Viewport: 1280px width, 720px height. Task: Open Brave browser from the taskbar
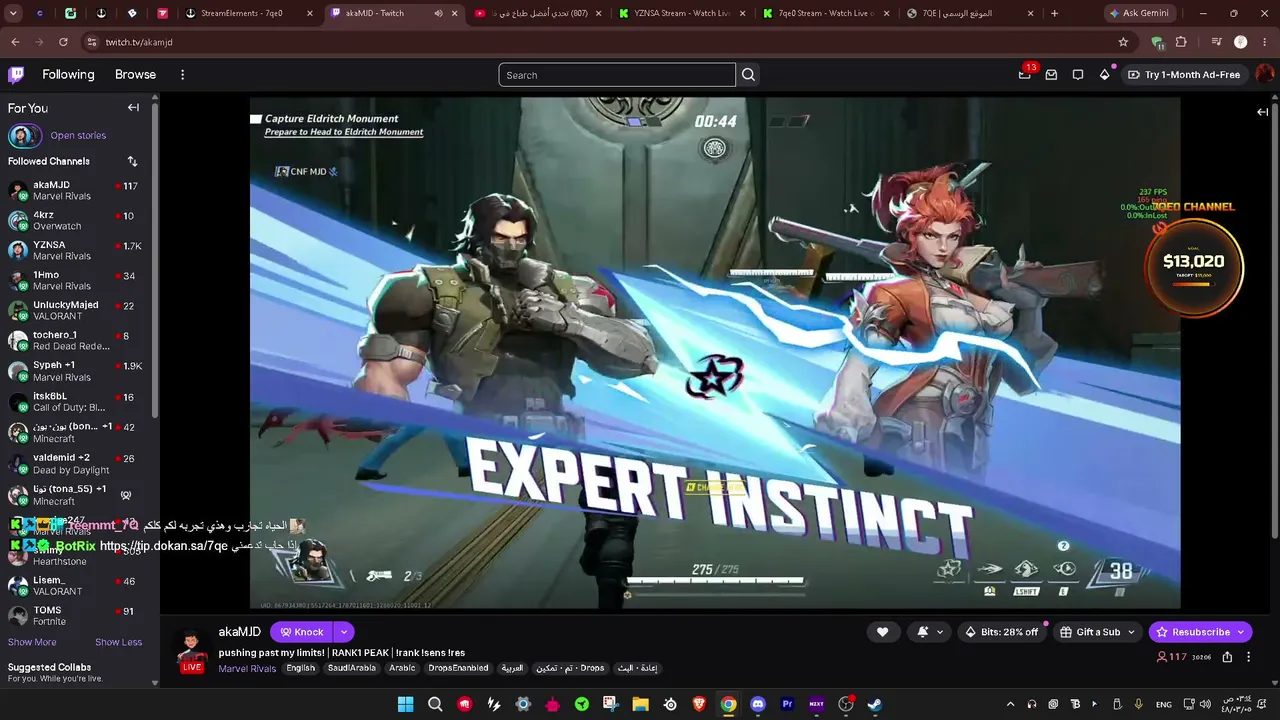pos(699,704)
